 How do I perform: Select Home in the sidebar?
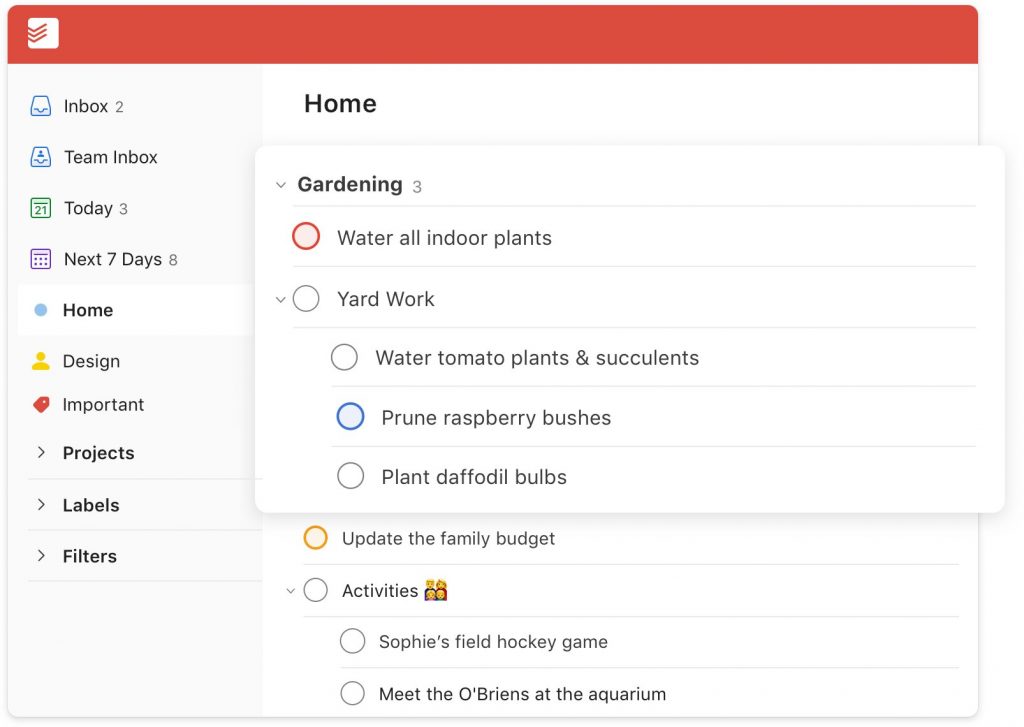point(87,310)
